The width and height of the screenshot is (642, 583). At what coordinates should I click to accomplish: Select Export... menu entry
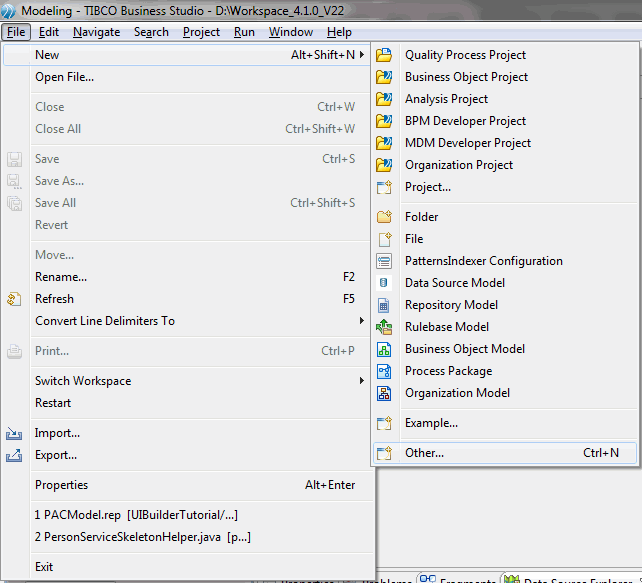[187, 455]
